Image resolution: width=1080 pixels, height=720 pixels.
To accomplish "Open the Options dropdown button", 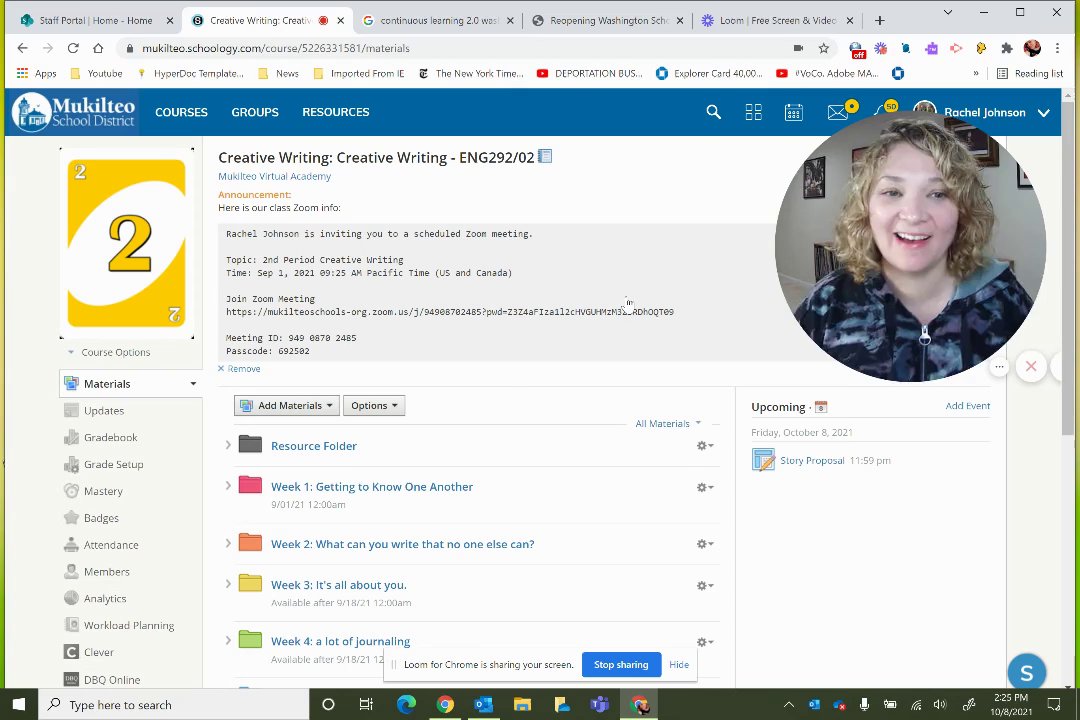I will click(x=374, y=405).
